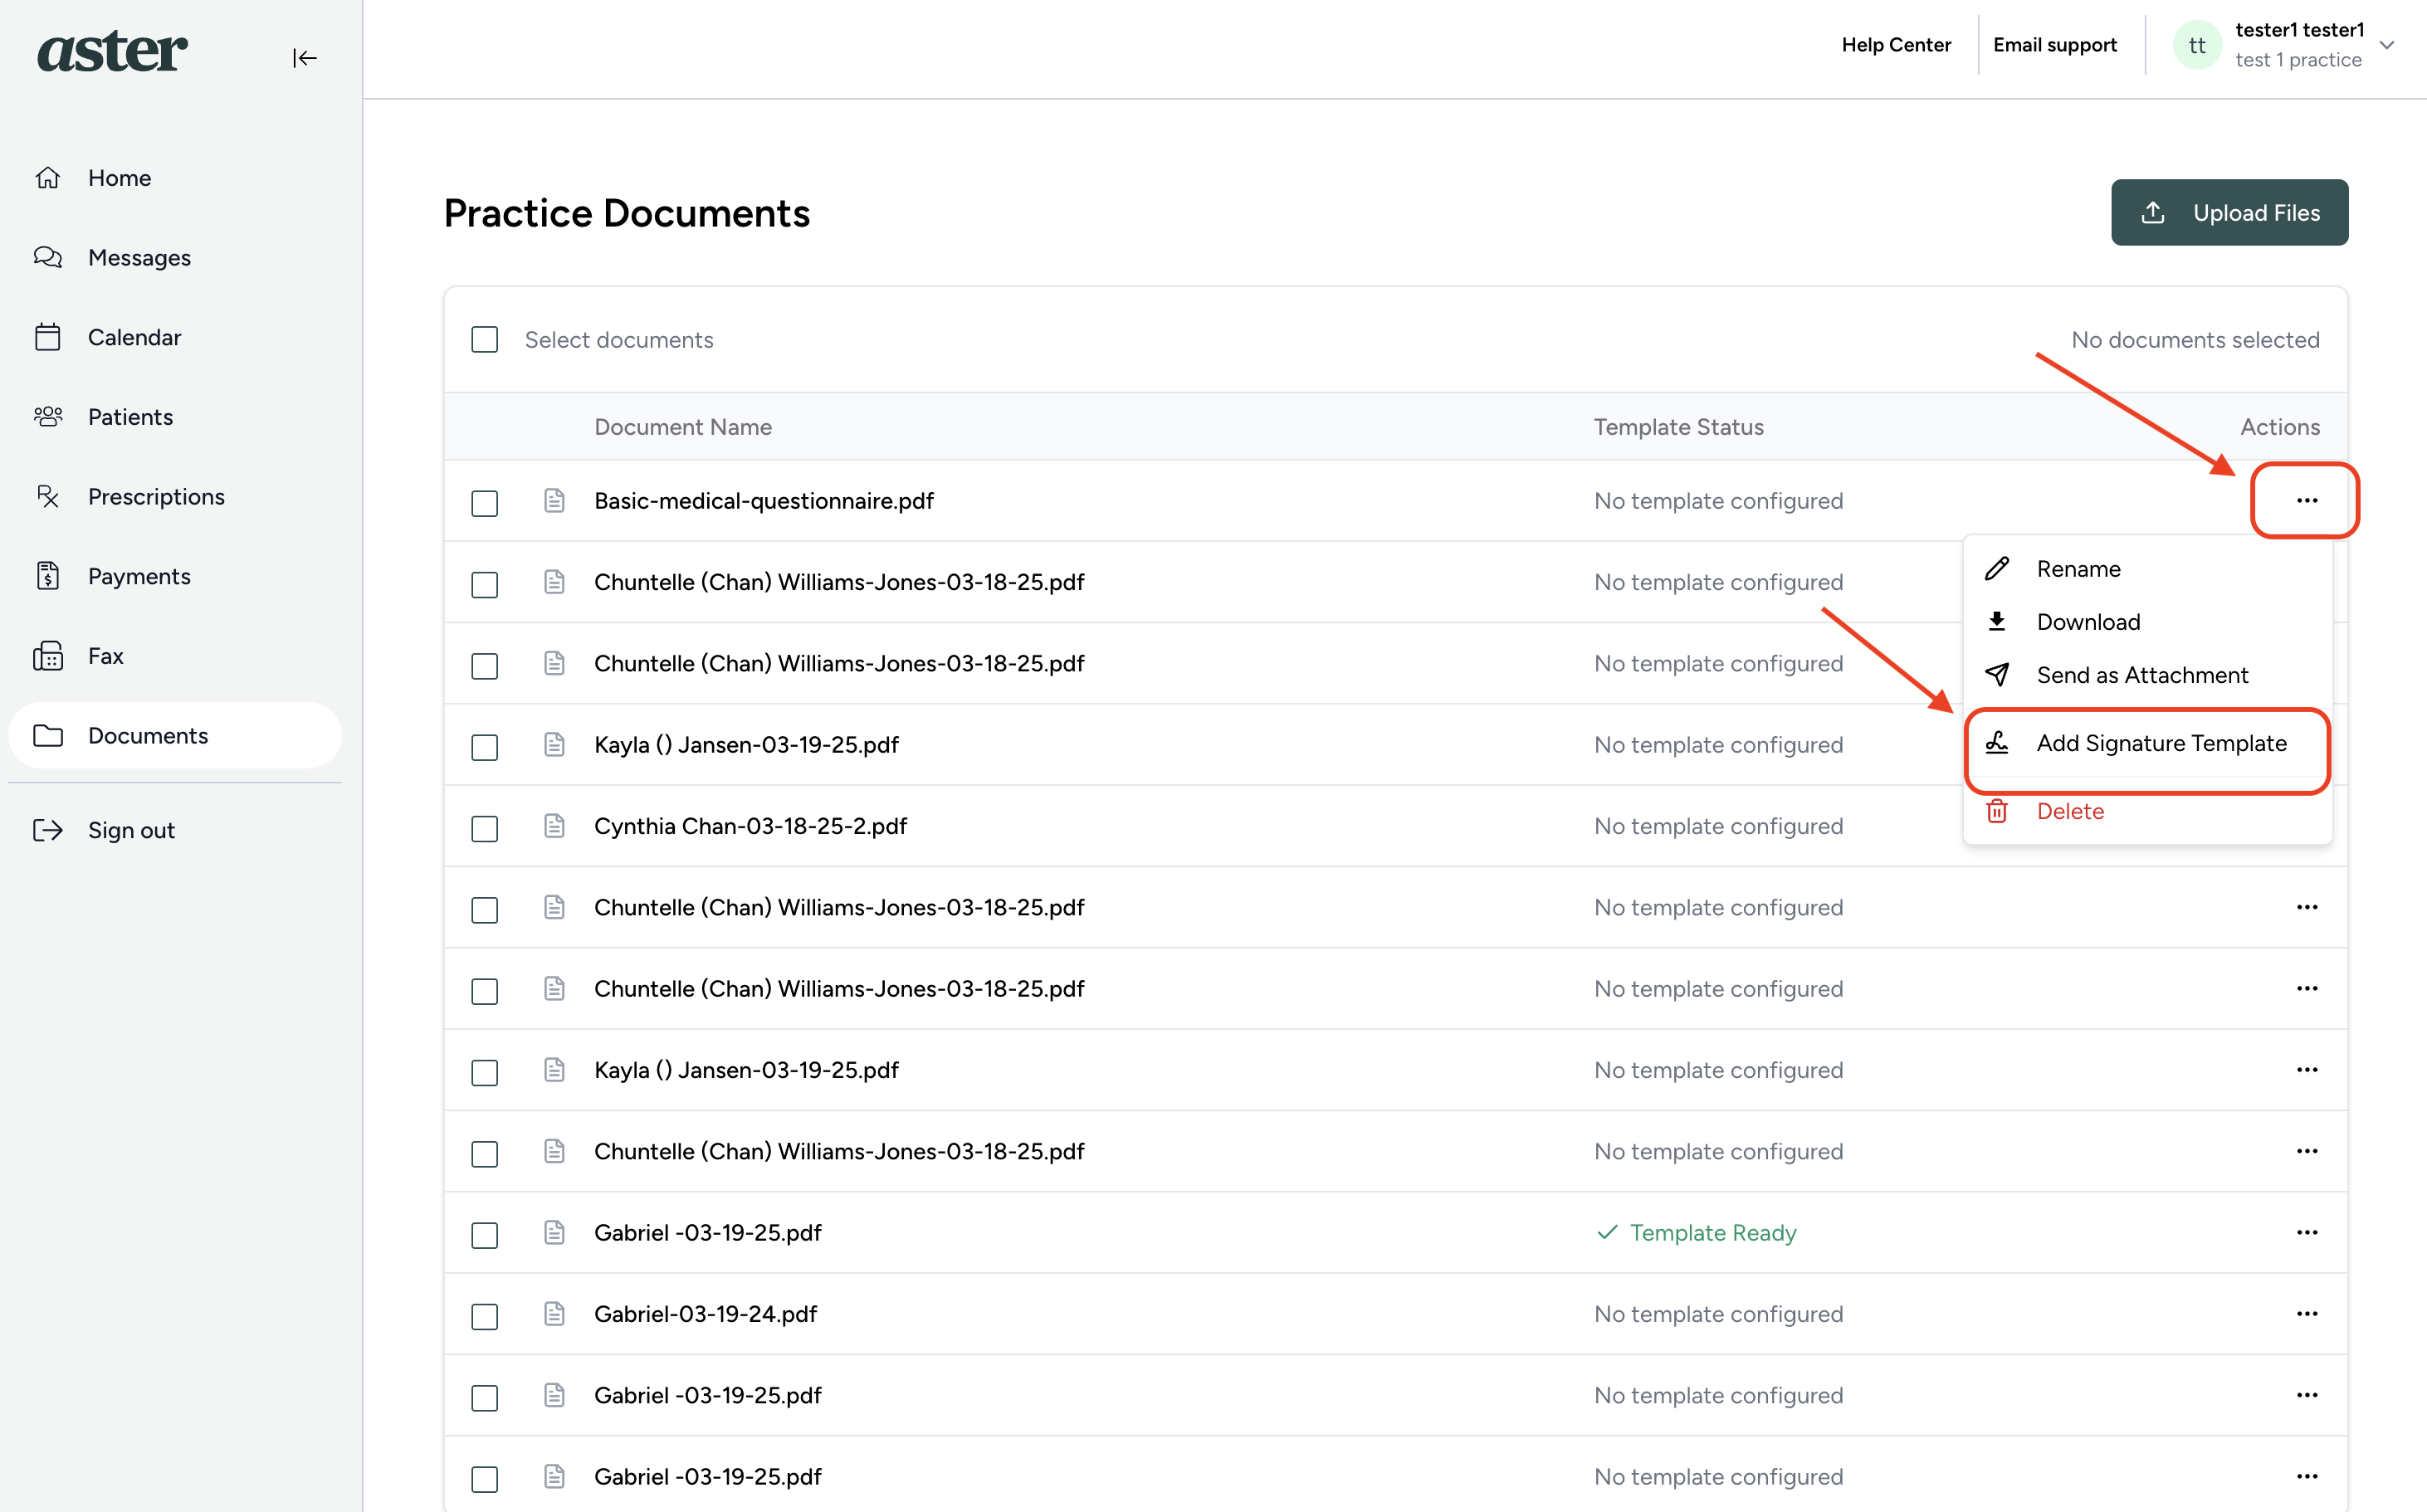The width and height of the screenshot is (2427, 1512).
Task: Open Gabriel-03-19-24.pdf document name
Action: [706, 1314]
